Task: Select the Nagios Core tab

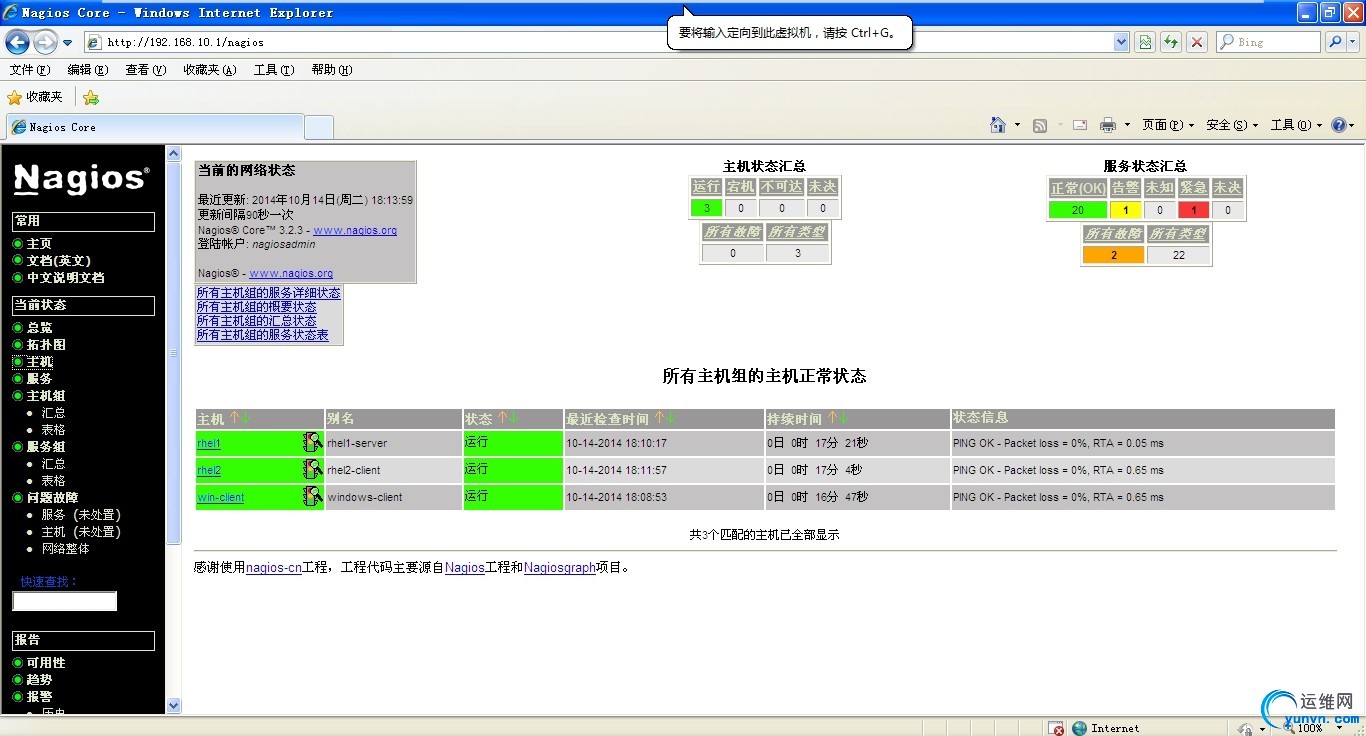Action: pos(155,127)
